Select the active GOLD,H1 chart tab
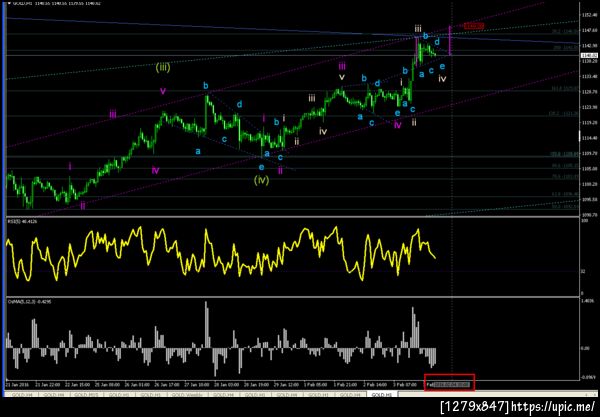Image resolution: width=600 pixels, height=417 pixels. [381, 394]
